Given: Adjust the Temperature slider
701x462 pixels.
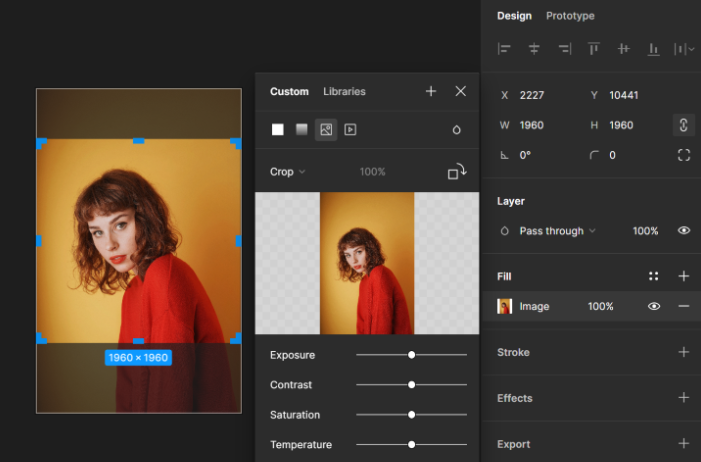Looking at the screenshot, I should coord(411,445).
